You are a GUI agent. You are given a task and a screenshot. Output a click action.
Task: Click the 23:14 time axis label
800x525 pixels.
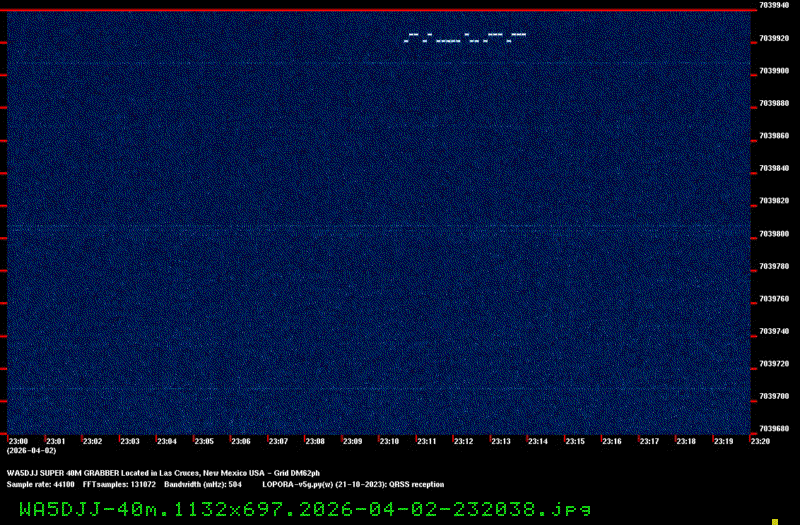pos(538,441)
